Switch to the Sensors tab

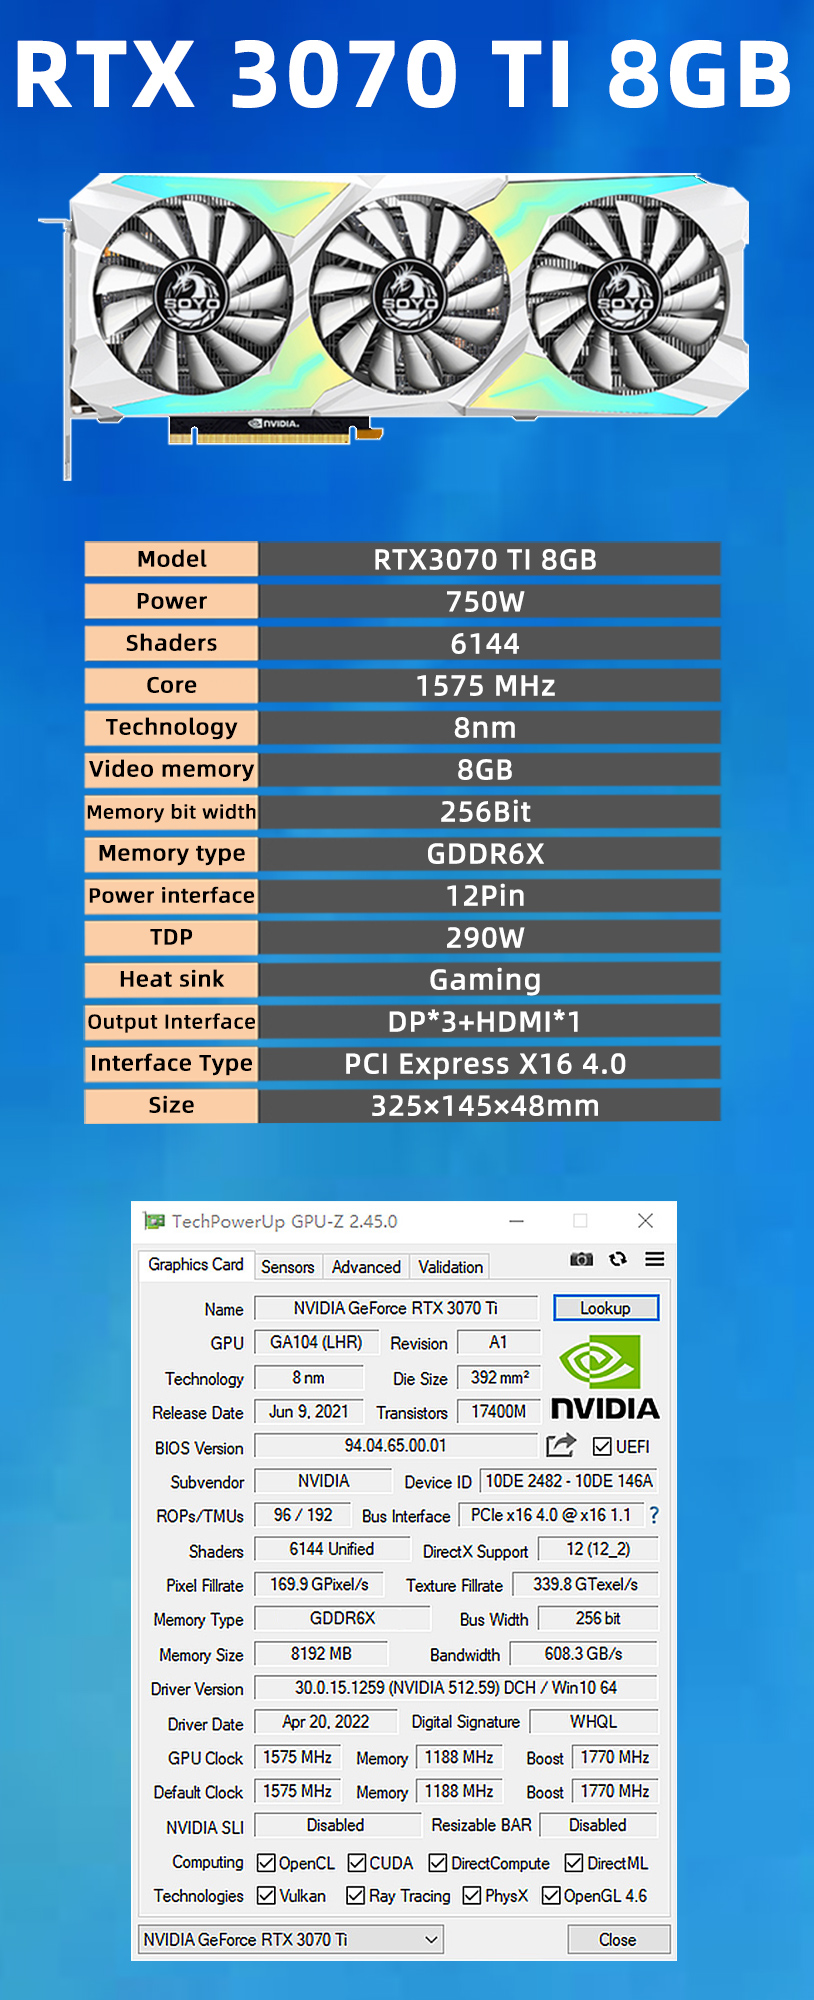click(288, 1267)
